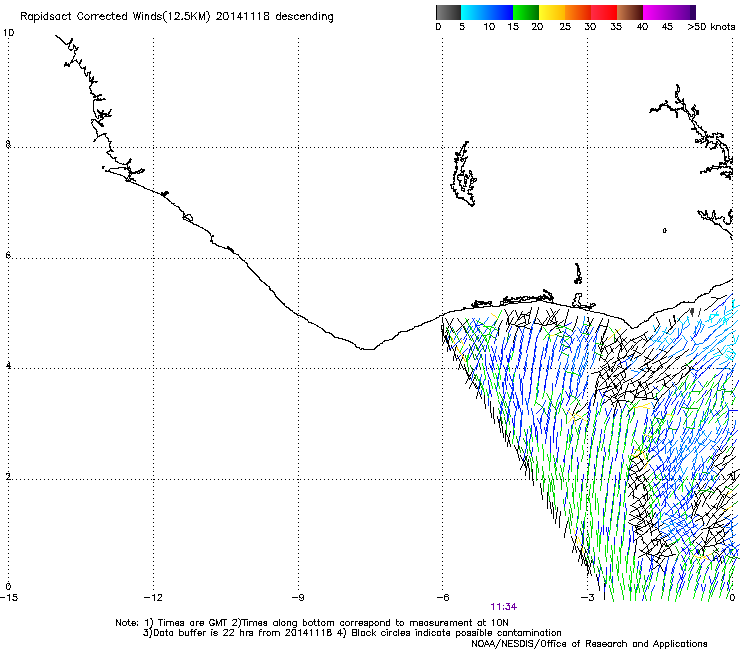
Task: Click the legend tick label '10'
Action: pos(489,27)
